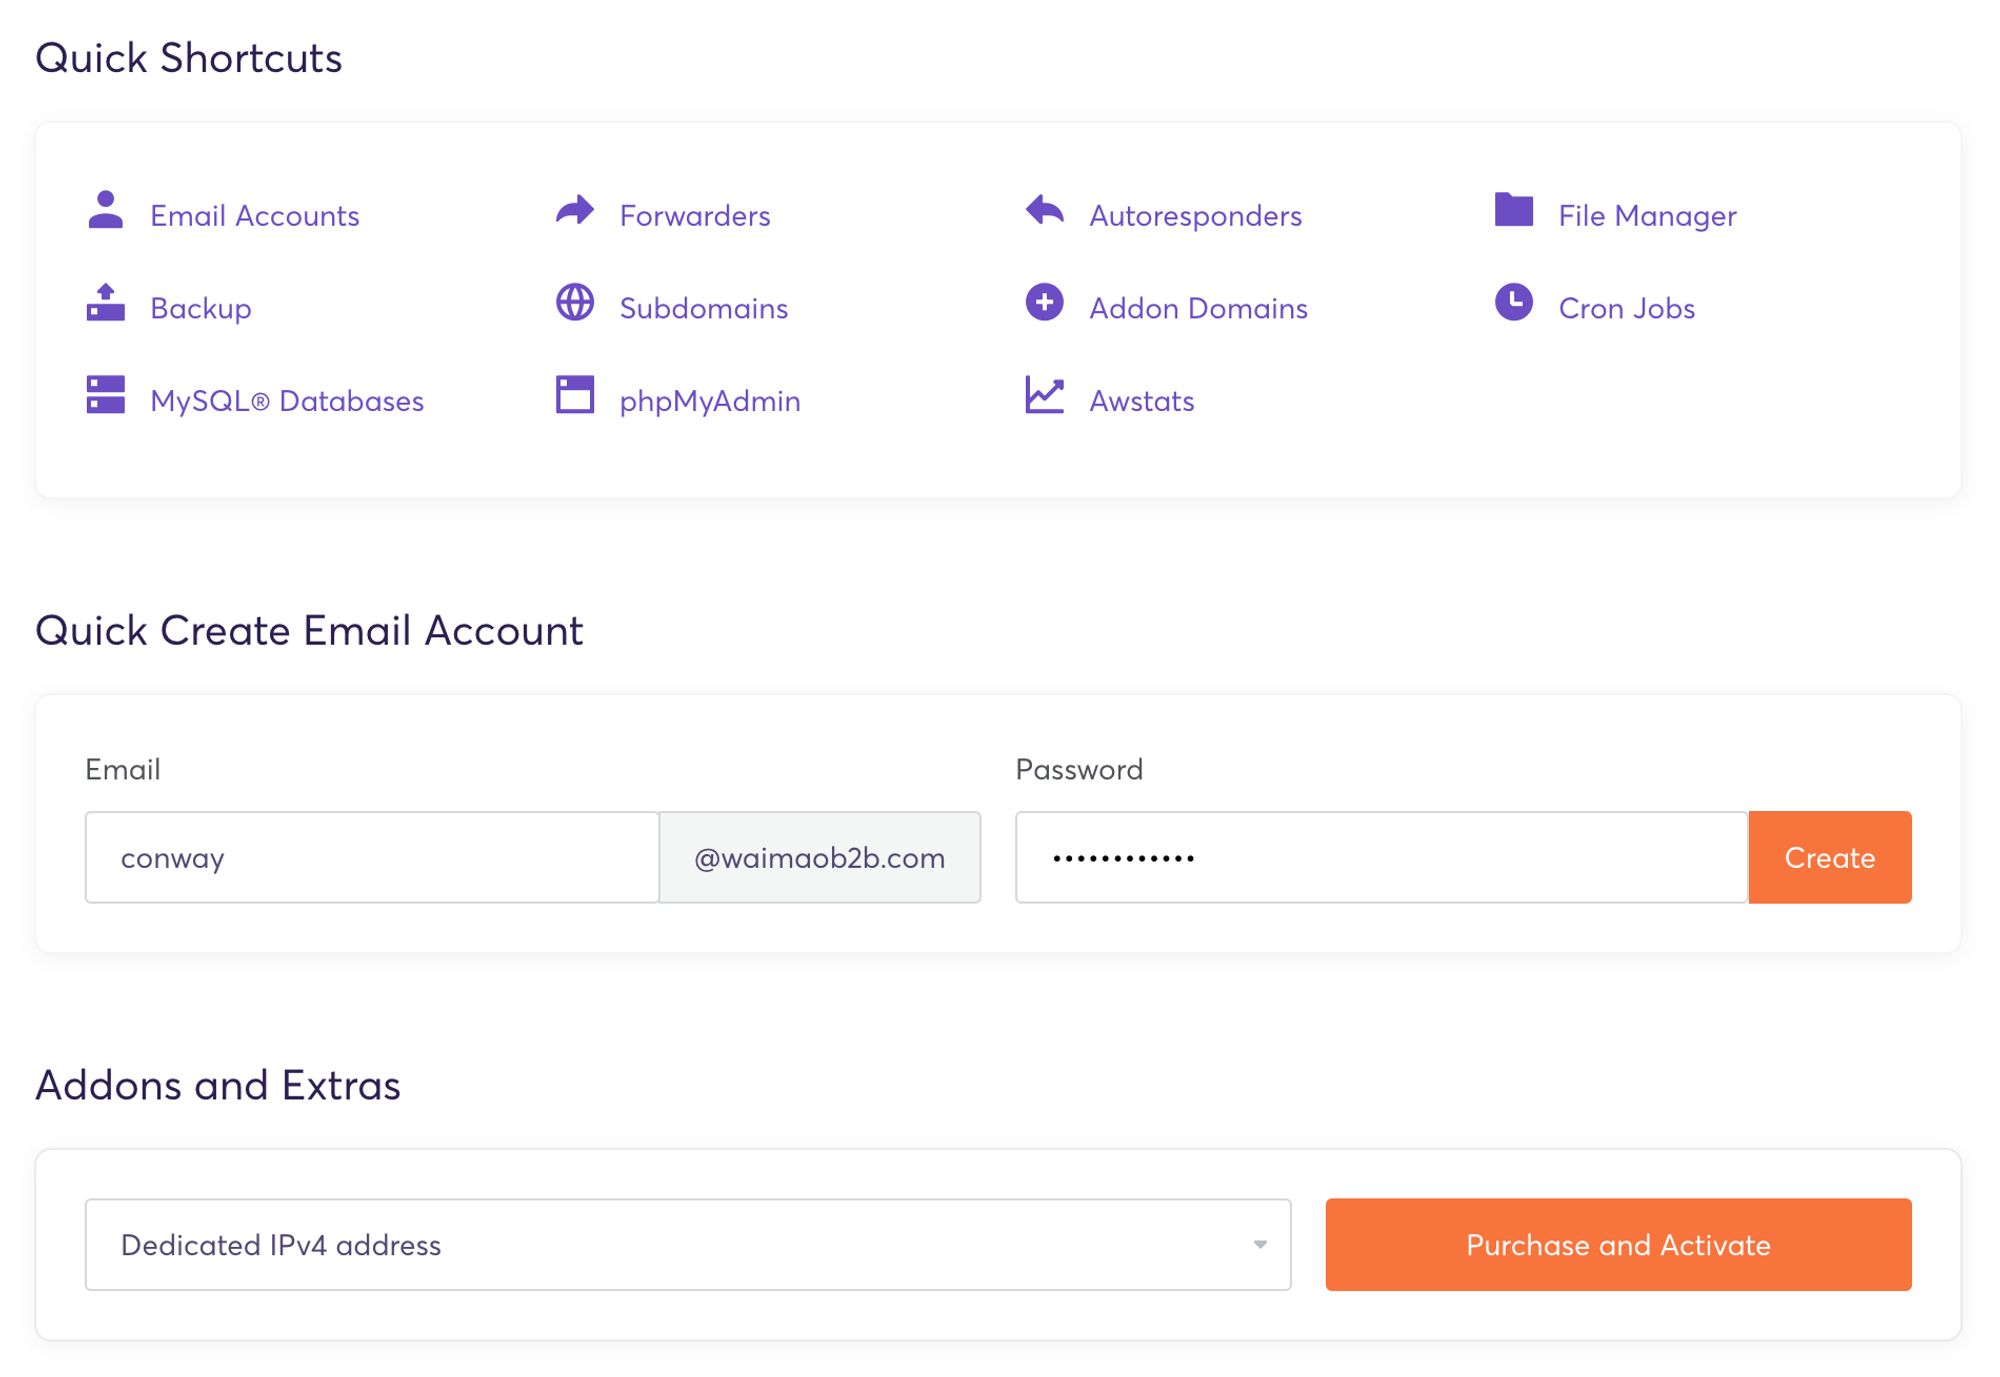Click the Cron Jobs clock icon

[x=1513, y=303]
